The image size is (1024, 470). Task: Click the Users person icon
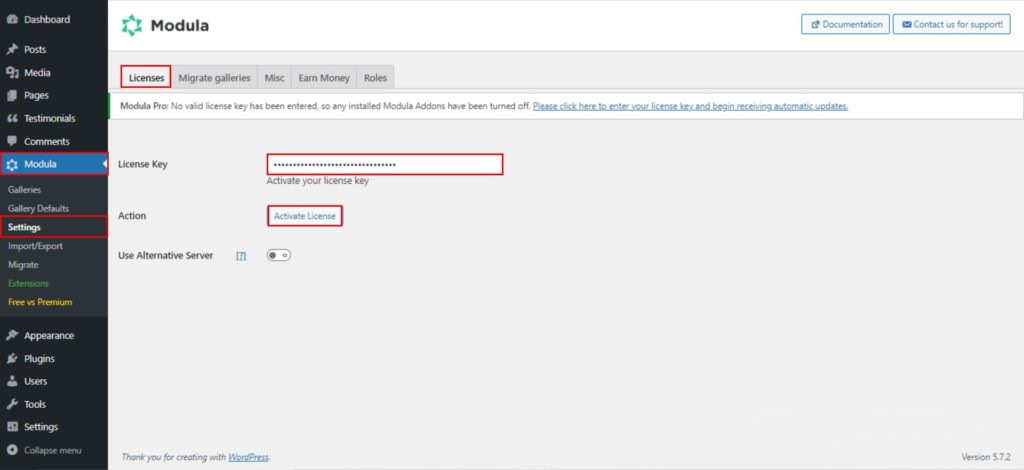pyautogui.click(x=12, y=381)
